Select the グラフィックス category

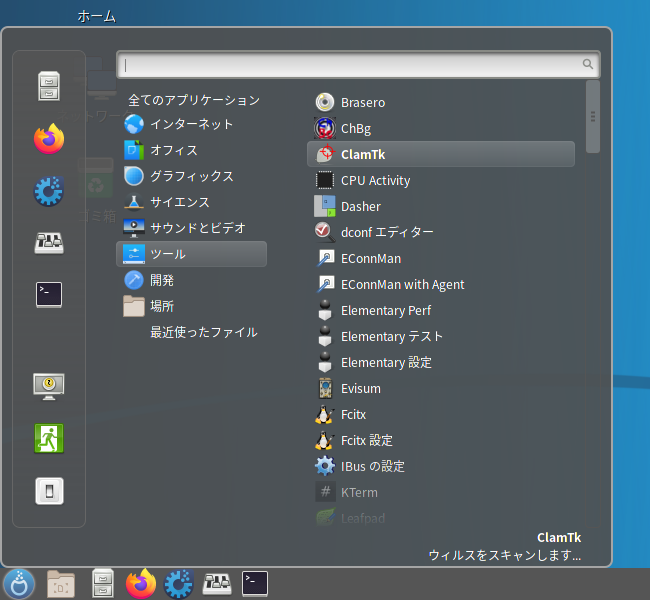tap(191, 176)
